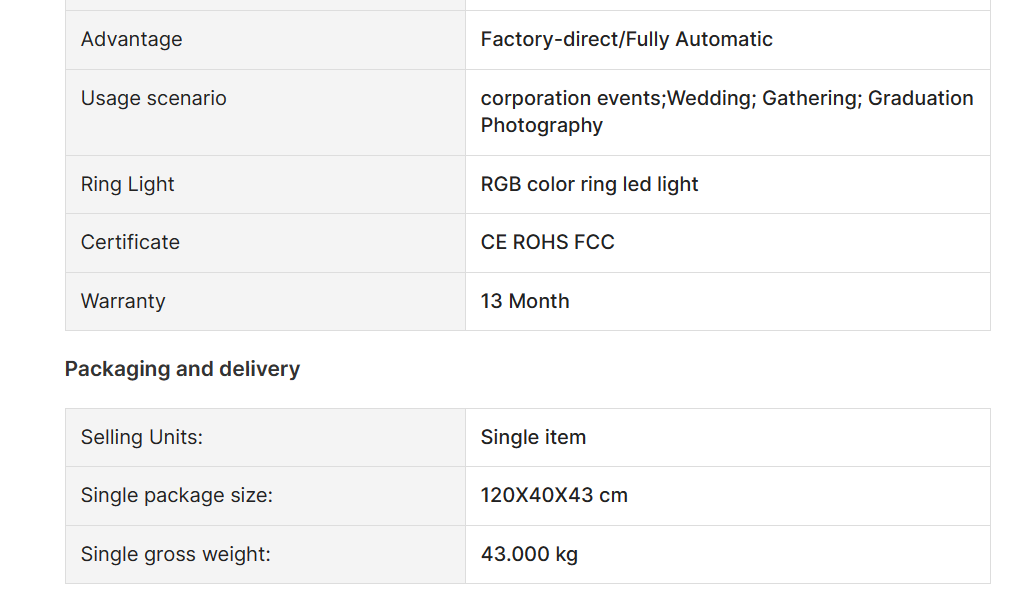The height and width of the screenshot is (597, 1033).
Task: Click the Packaging and delivery heading
Action: point(182,369)
